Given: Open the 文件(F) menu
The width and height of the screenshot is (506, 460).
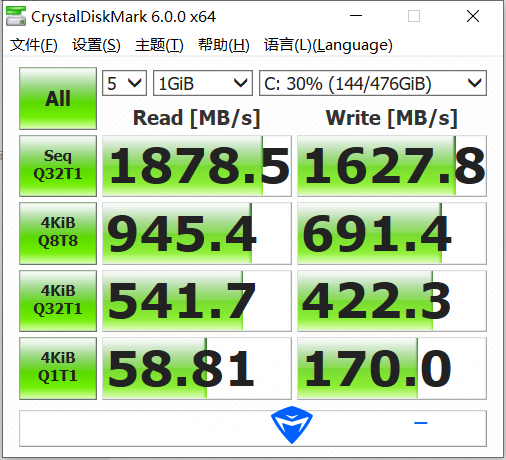Looking at the screenshot, I should (34, 45).
